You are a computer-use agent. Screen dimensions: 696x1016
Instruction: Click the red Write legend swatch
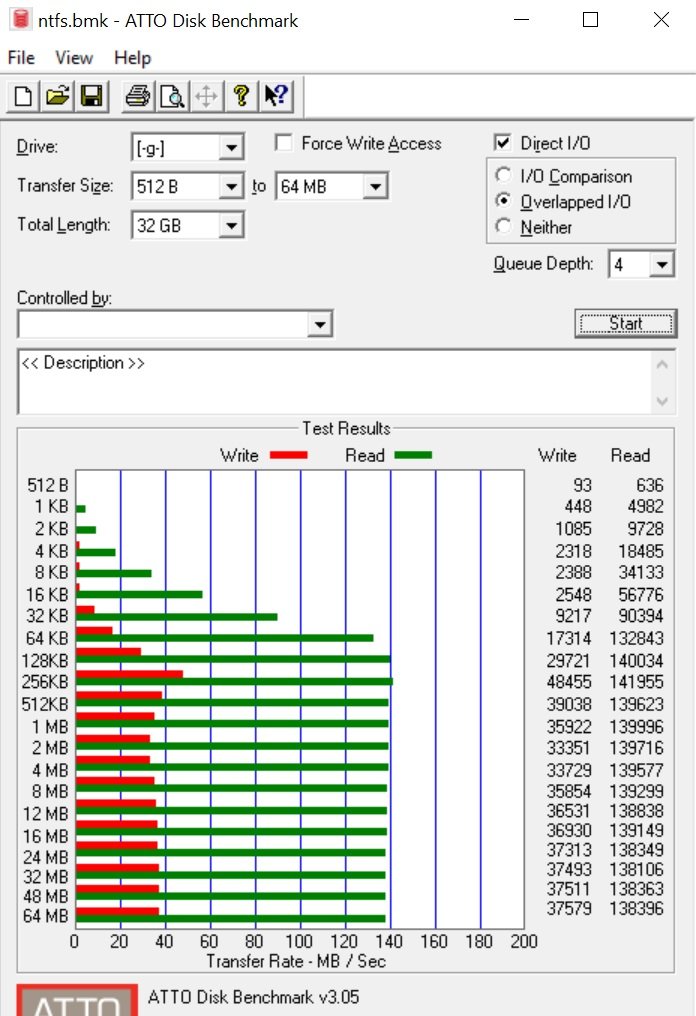tap(288, 455)
